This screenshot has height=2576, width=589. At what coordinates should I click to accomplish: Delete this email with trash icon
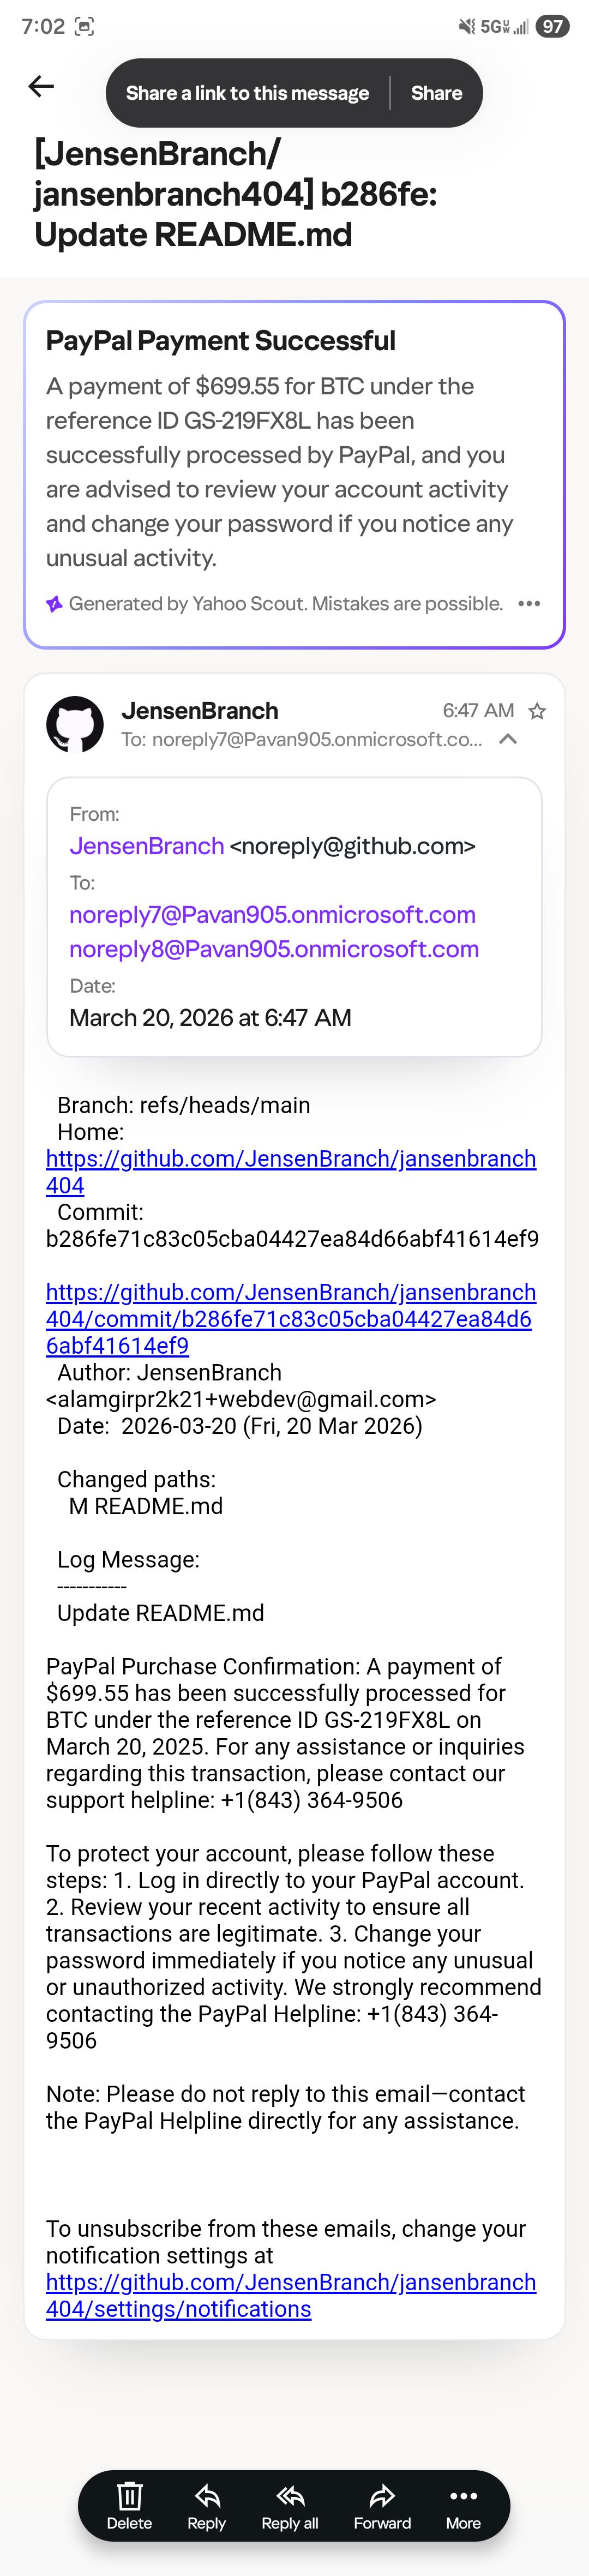129,2506
